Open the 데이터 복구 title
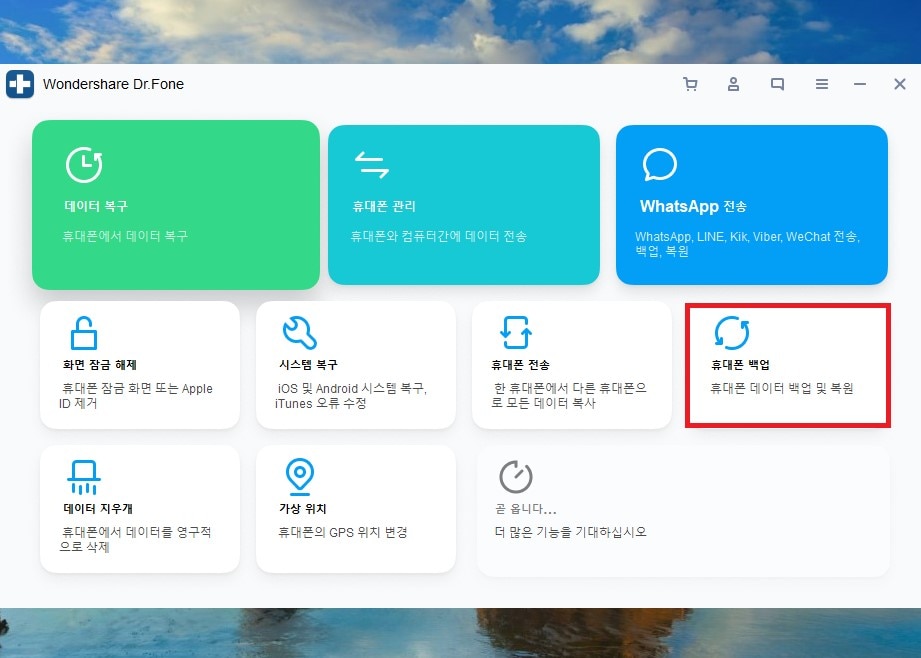921x658 pixels. coord(96,206)
